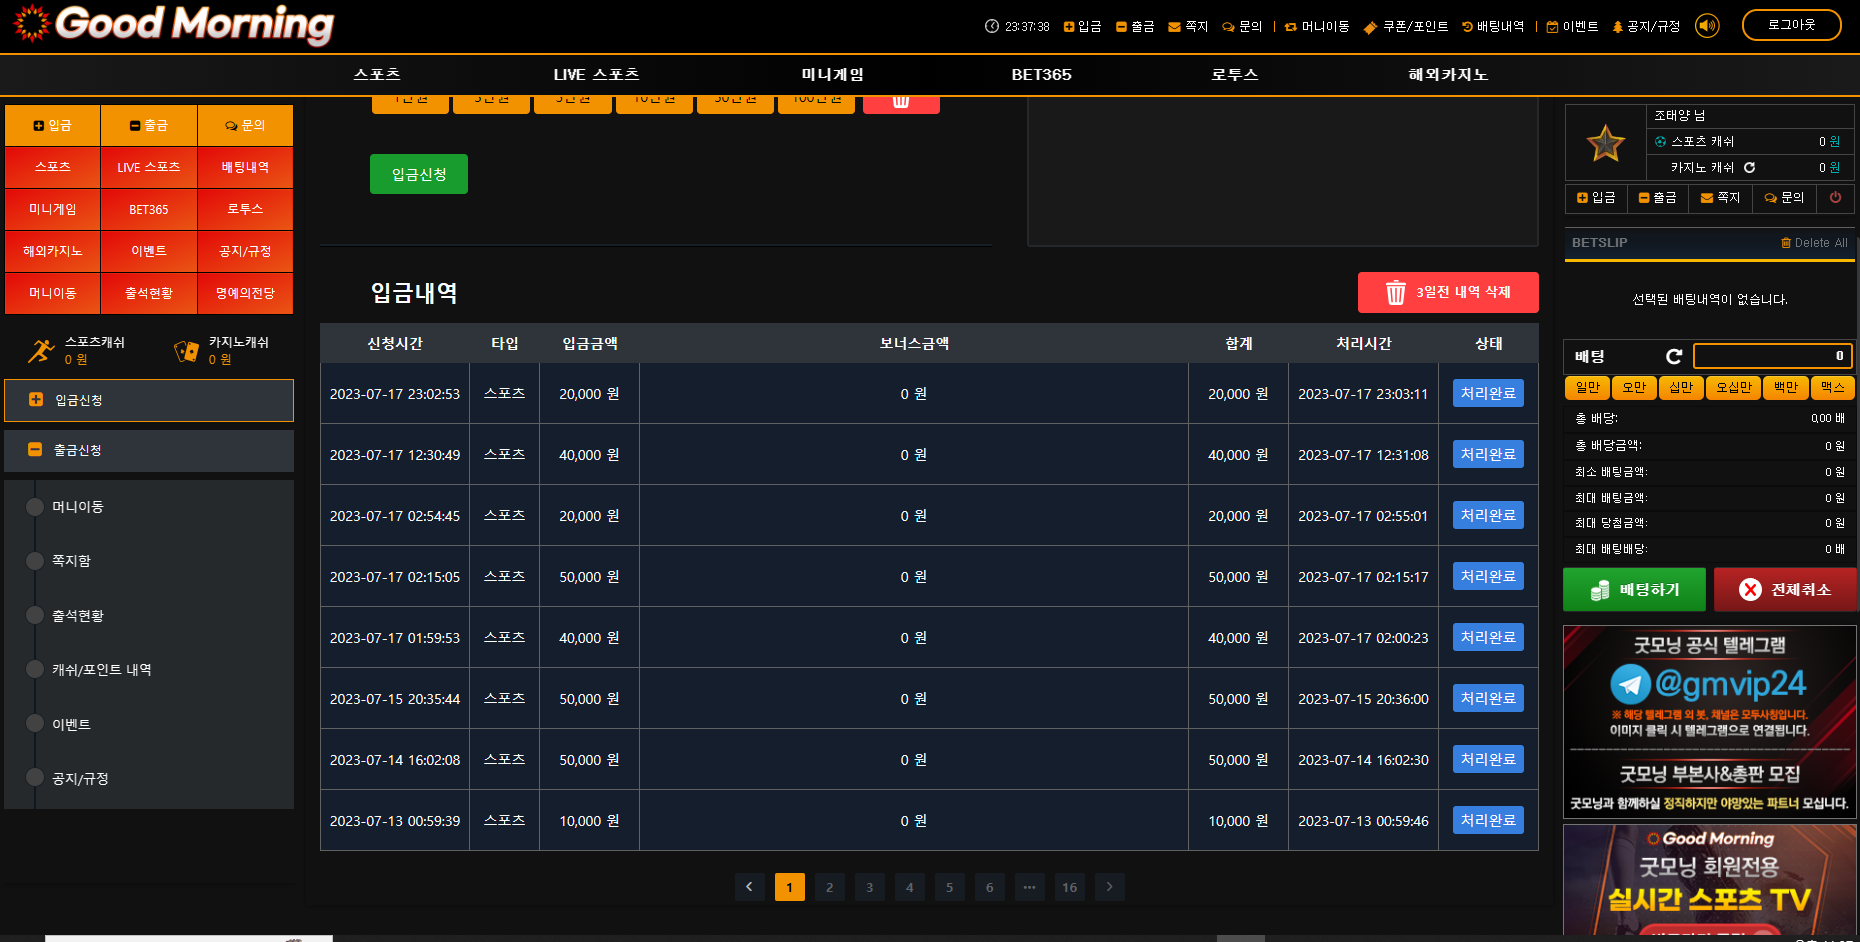Image resolution: width=1860 pixels, height=942 pixels.
Task: Select the 쪽지함 radio item in sidebar
Action: pos(36,561)
